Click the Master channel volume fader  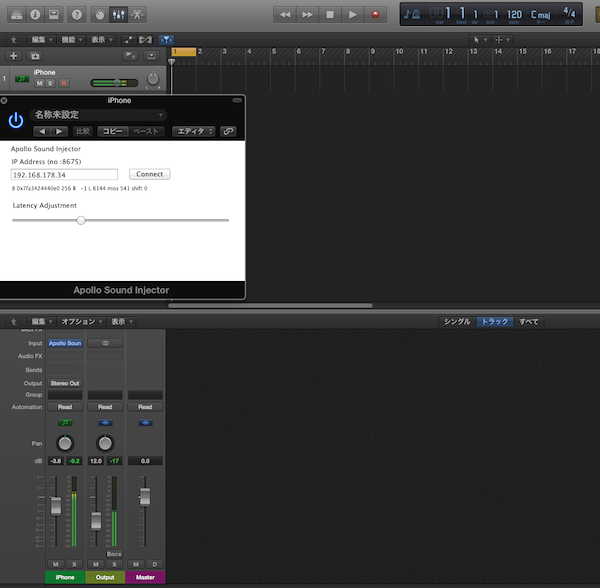tap(145, 497)
